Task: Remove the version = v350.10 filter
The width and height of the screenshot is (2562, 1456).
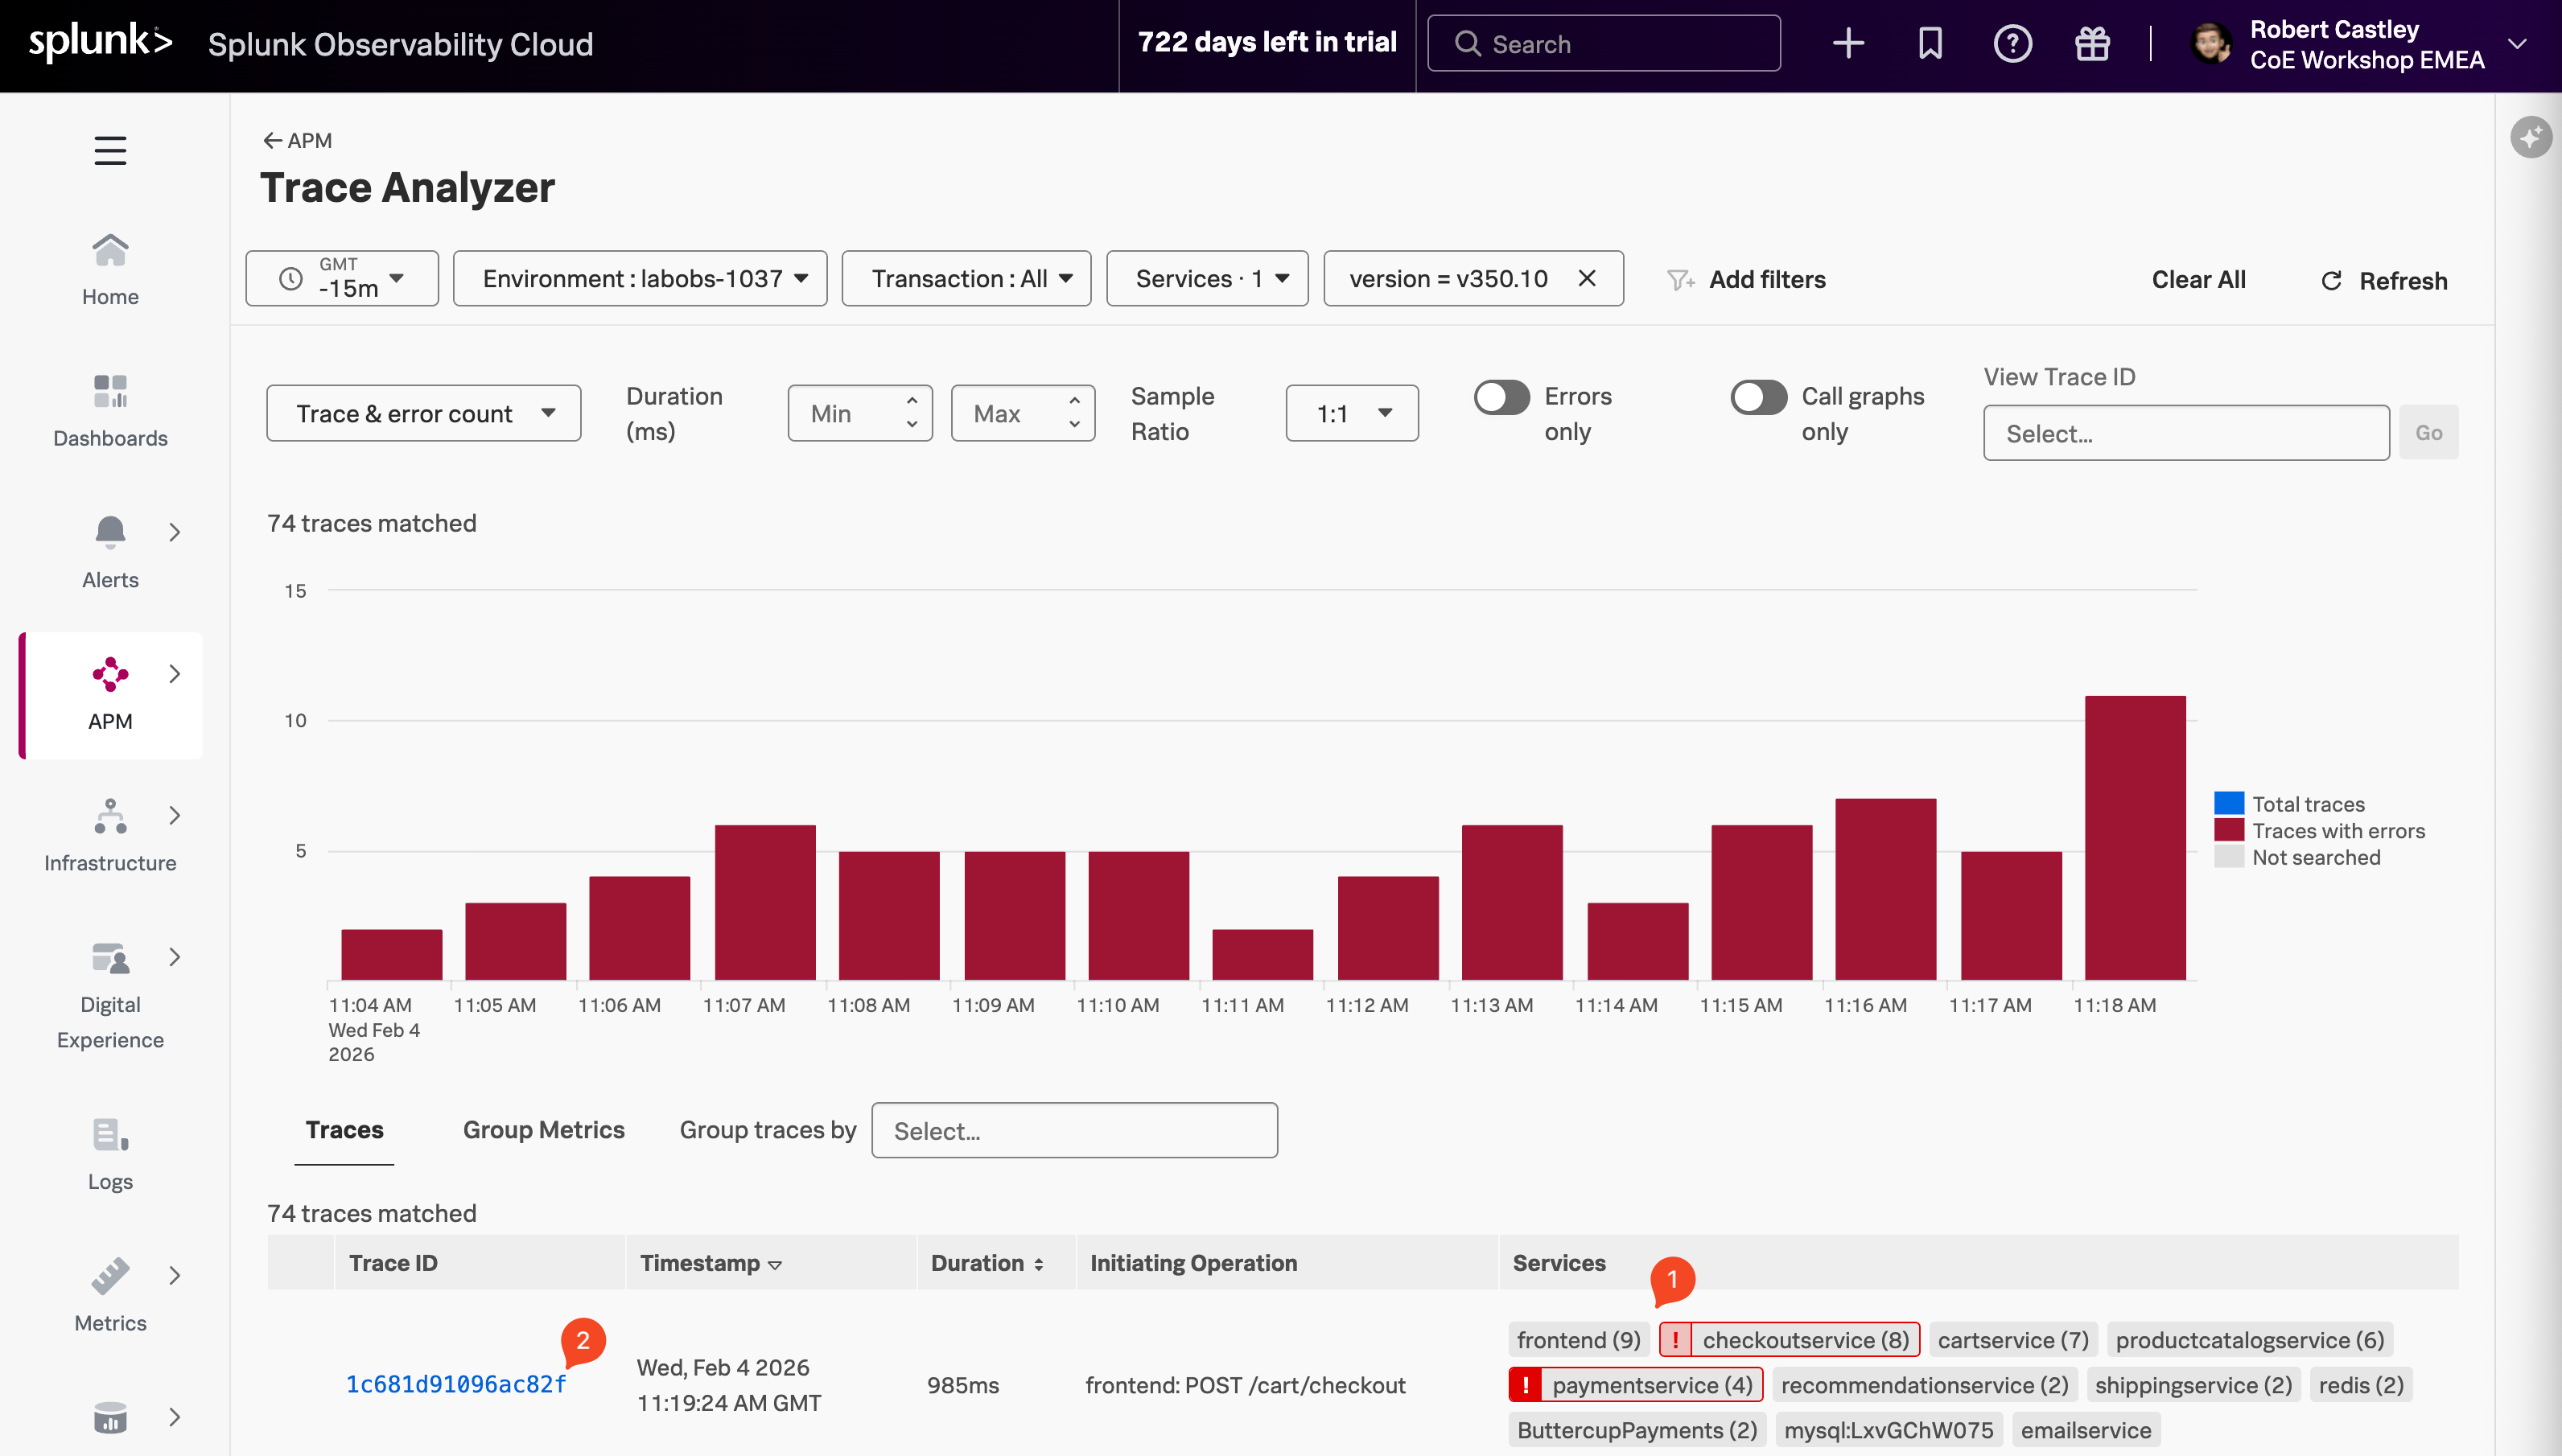Action: (x=1587, y=279)
